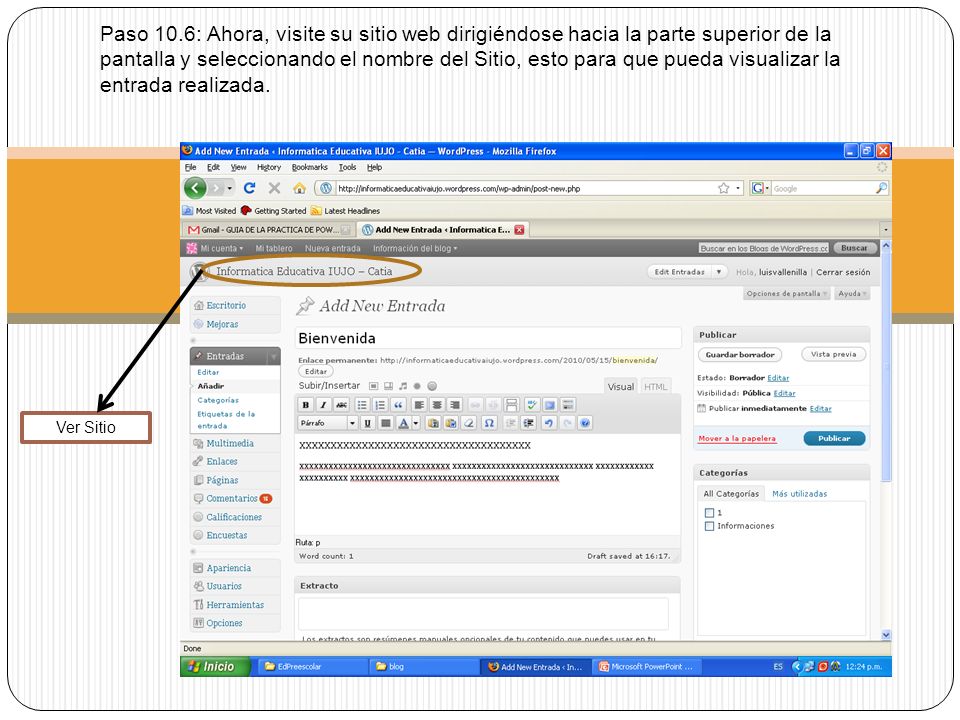Toggle the spellchecker in the editor

(x=531, y=405)
